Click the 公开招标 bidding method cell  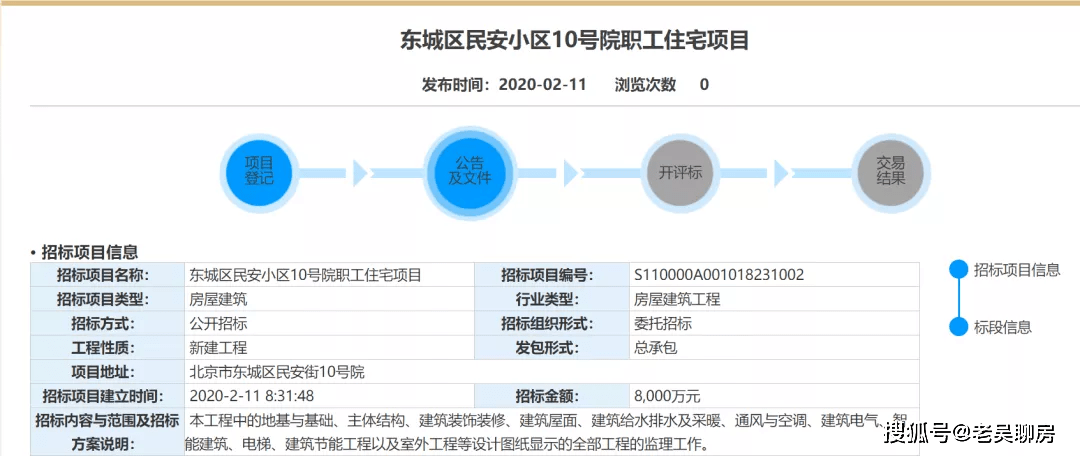218,324
